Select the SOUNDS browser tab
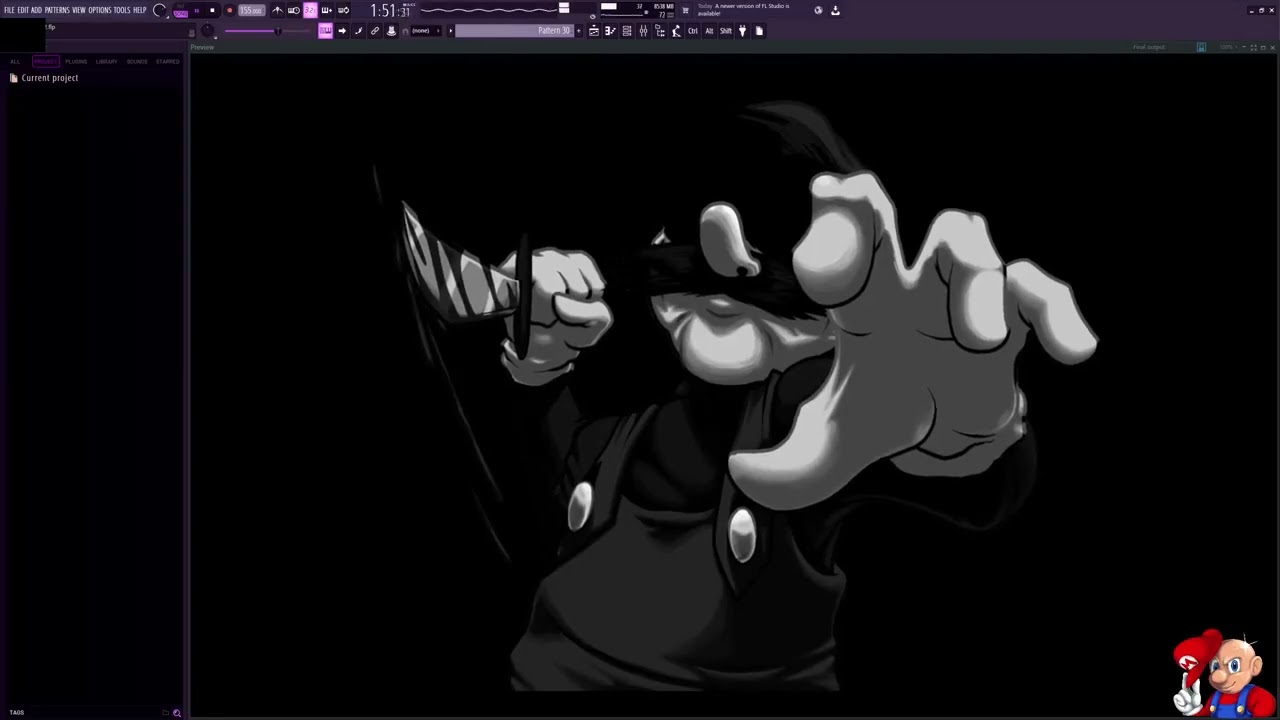The width and height of the screenshot is (1280, 720). [137, 62]
